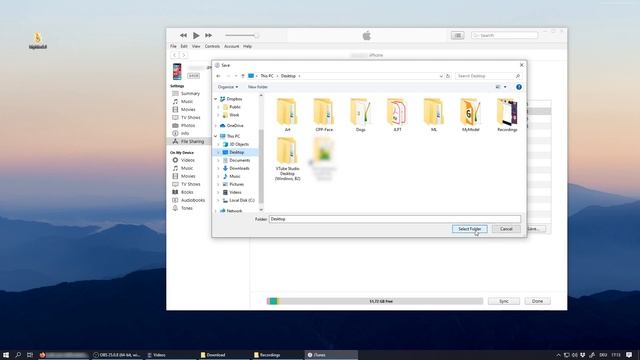Click New folder in Save dialog

pyautogui.click(x=258, y=87)
